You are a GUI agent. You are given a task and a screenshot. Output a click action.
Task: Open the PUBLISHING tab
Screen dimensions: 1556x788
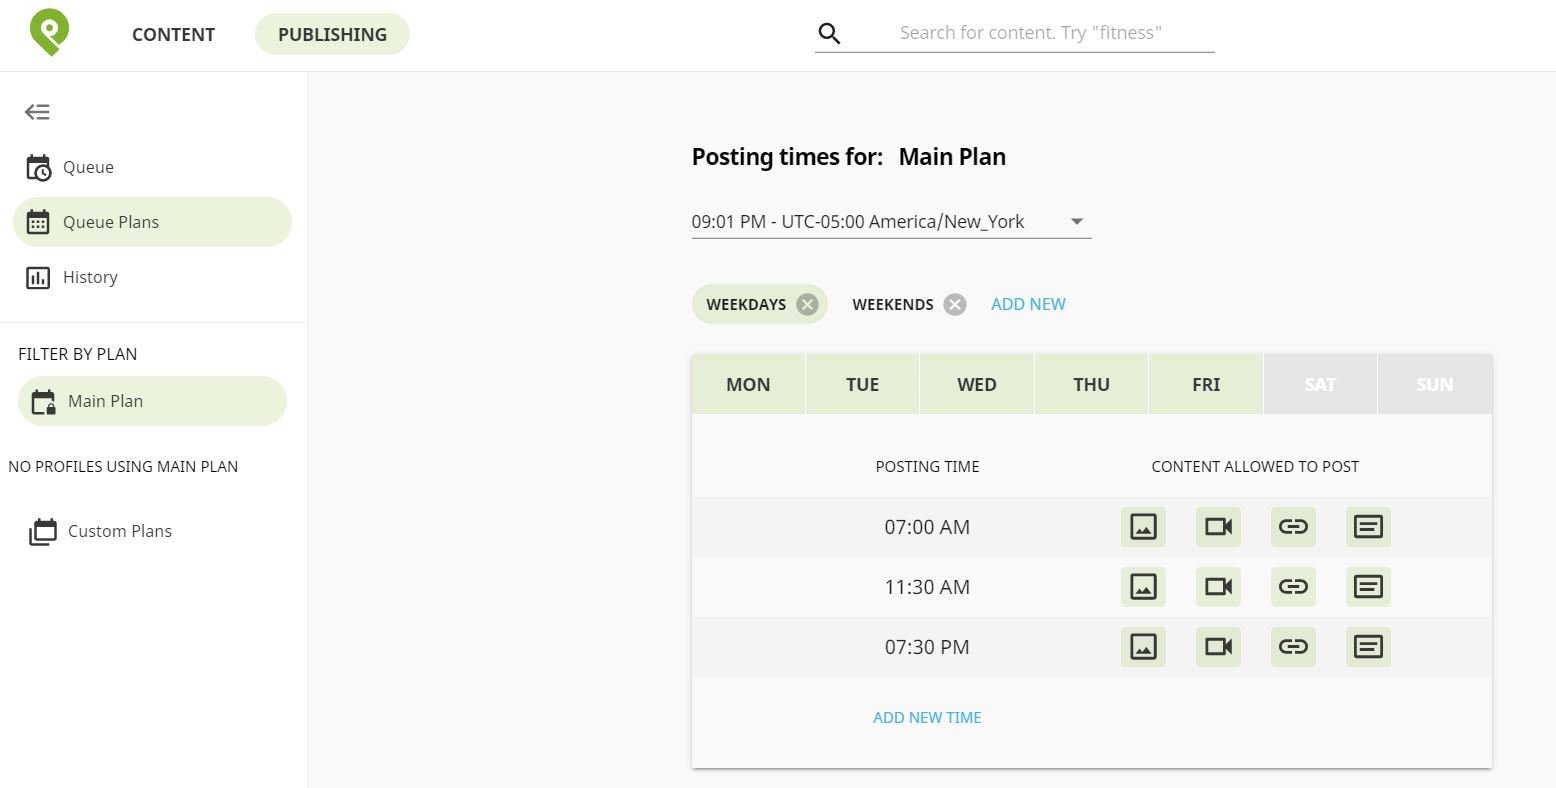point(332,34)
